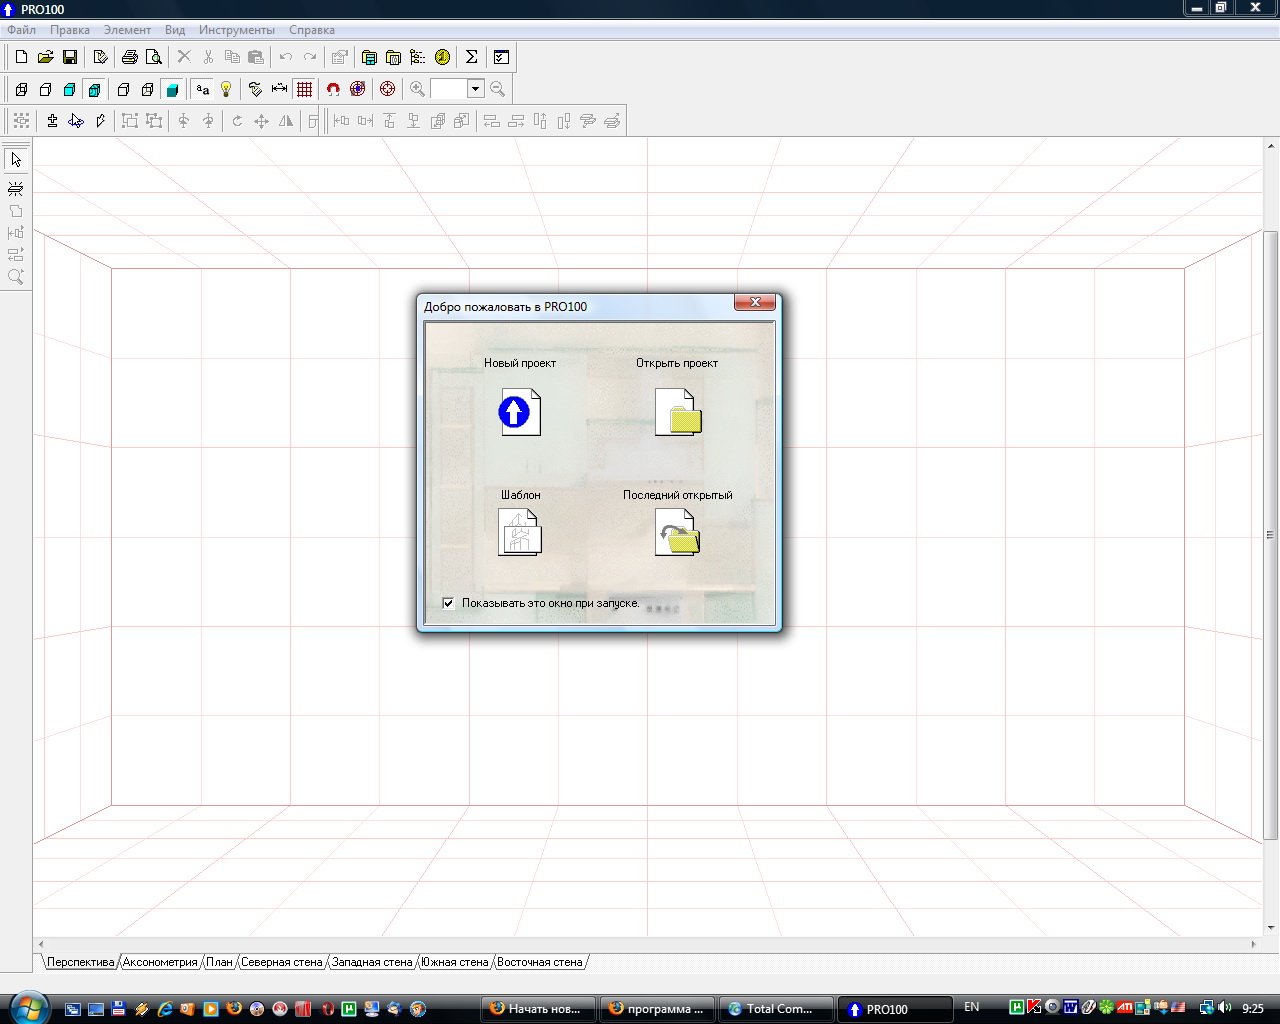
Task: Click the red X delete toolbar icon
Action: point(184,57)
